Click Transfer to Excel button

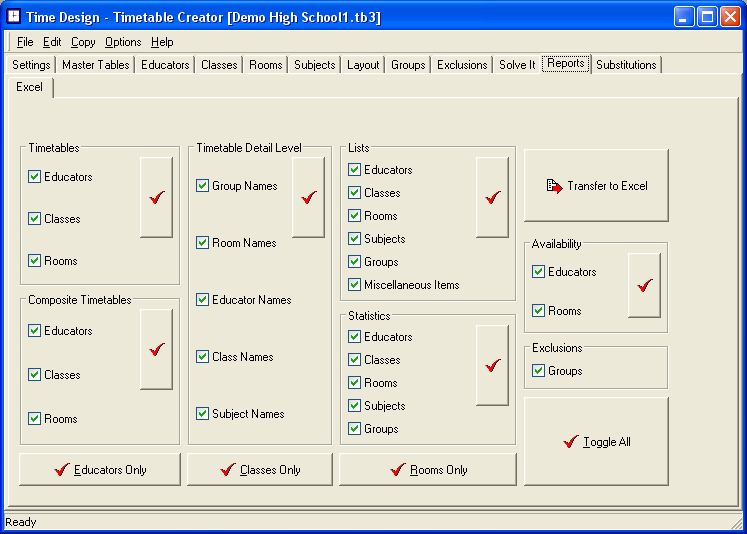coord(596,186)
